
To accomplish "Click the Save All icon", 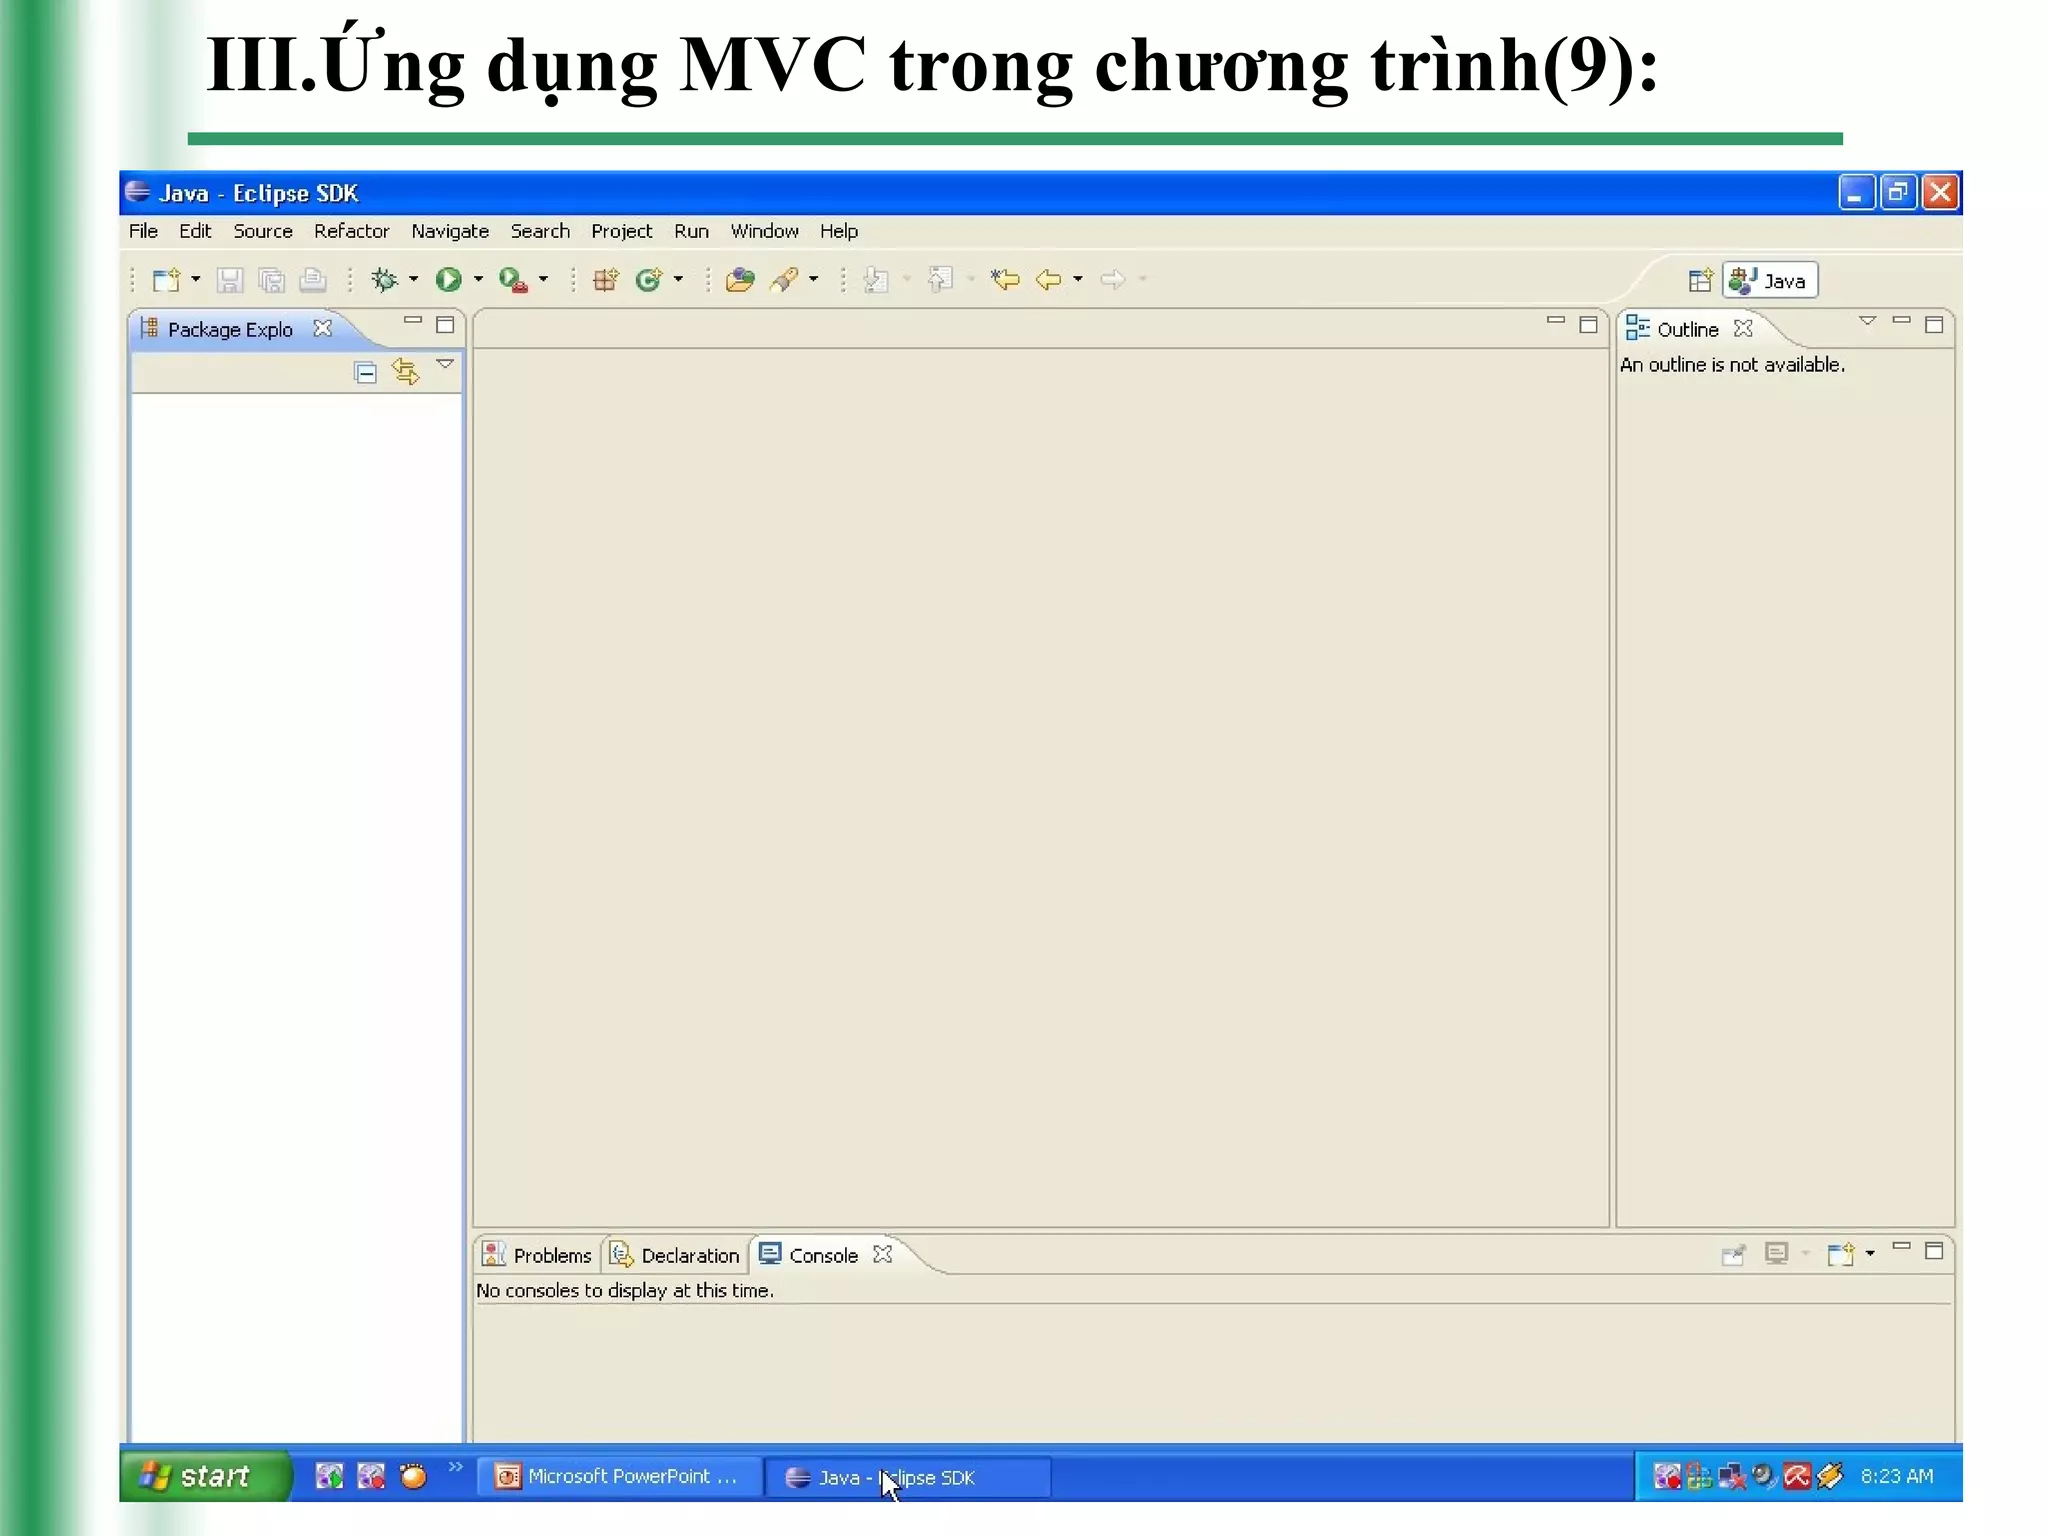I will coord(271,280).
